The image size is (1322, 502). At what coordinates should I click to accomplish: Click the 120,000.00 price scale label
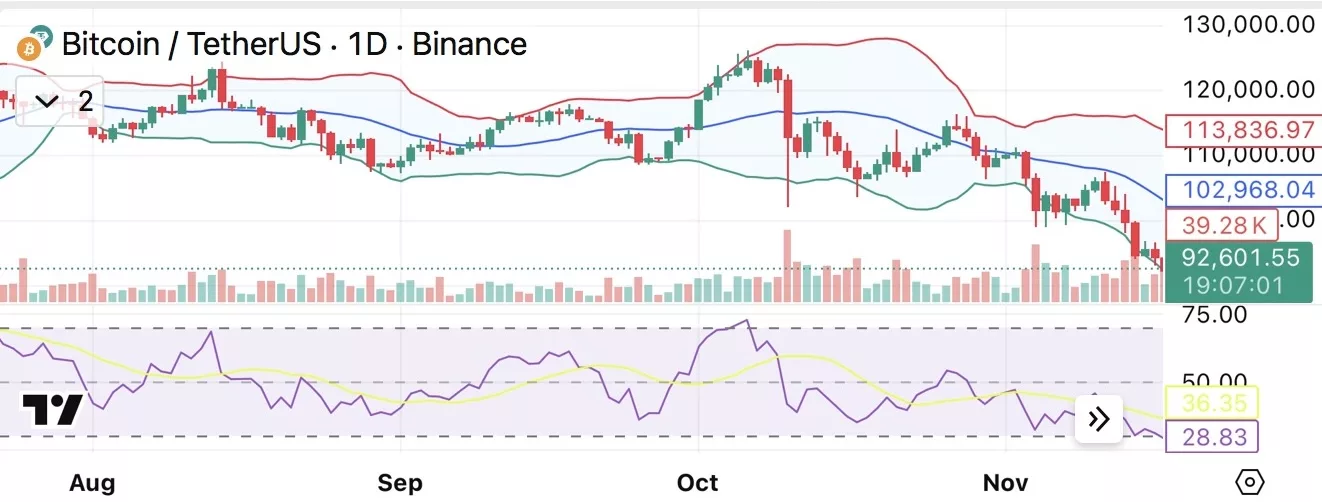pos(1248,90)
